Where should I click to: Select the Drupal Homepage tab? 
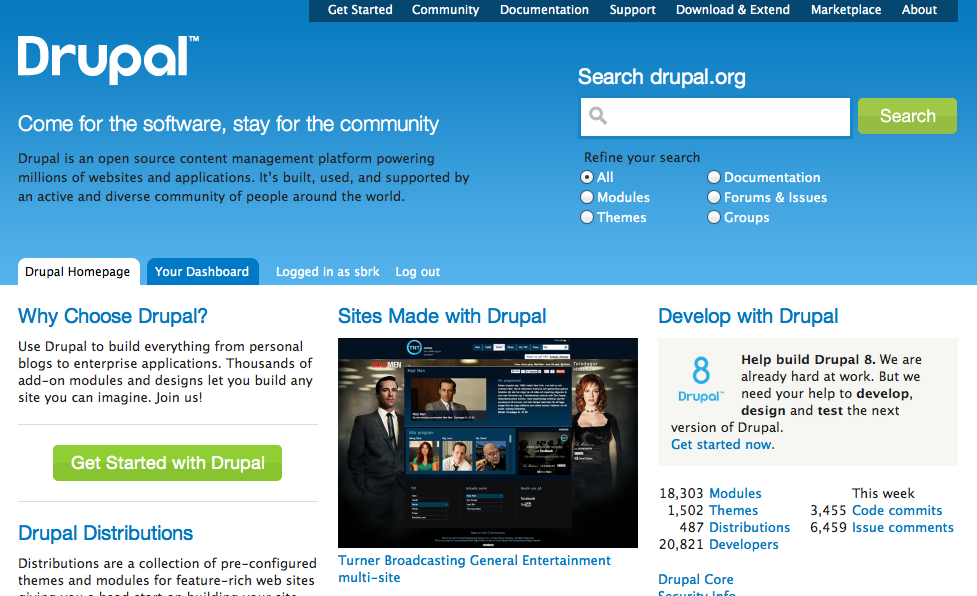(x=78, y=271)
